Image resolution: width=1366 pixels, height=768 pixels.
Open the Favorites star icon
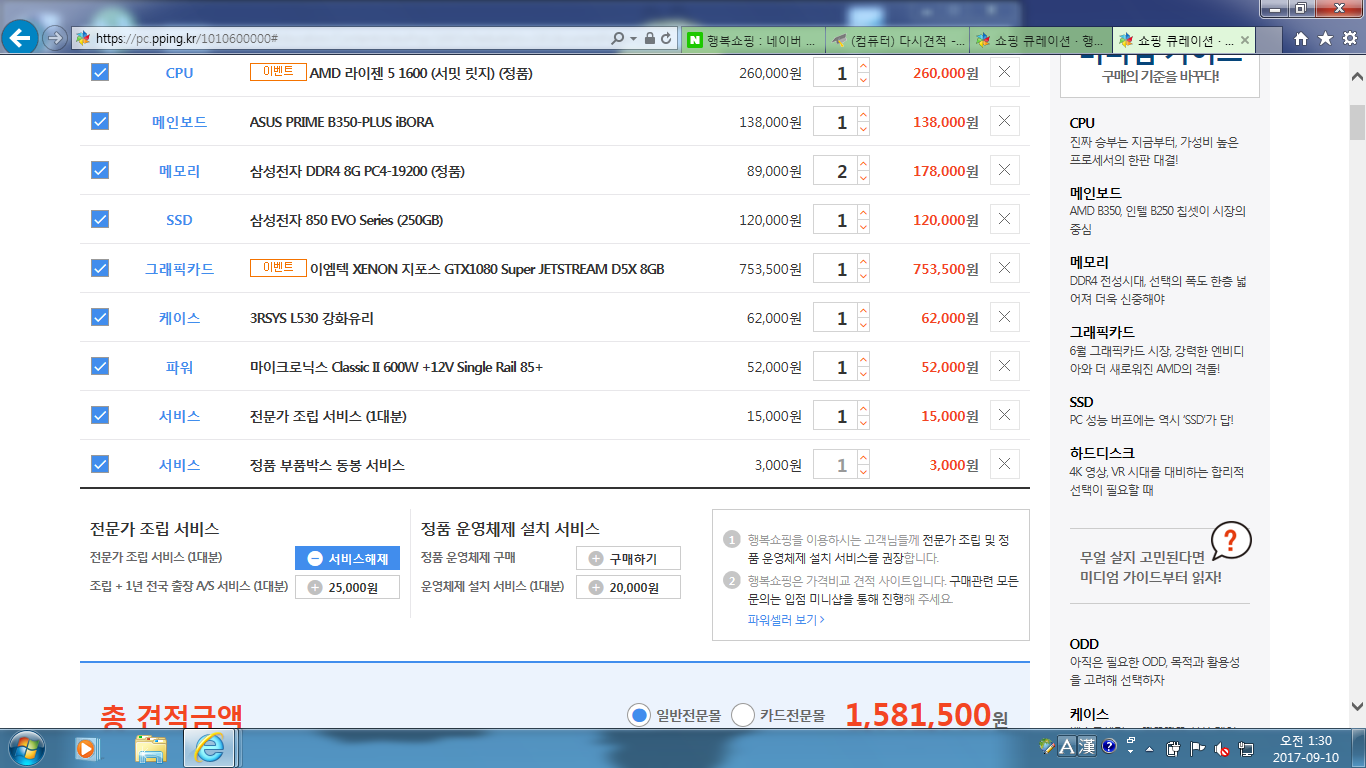pyautogui.click(x=1324, y=39)
